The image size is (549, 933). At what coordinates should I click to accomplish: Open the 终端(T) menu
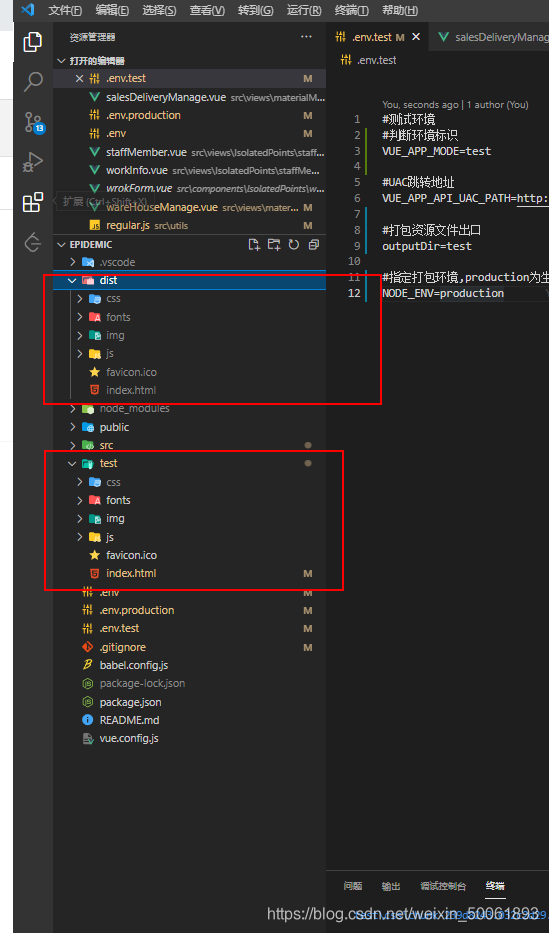pos(352,11)
